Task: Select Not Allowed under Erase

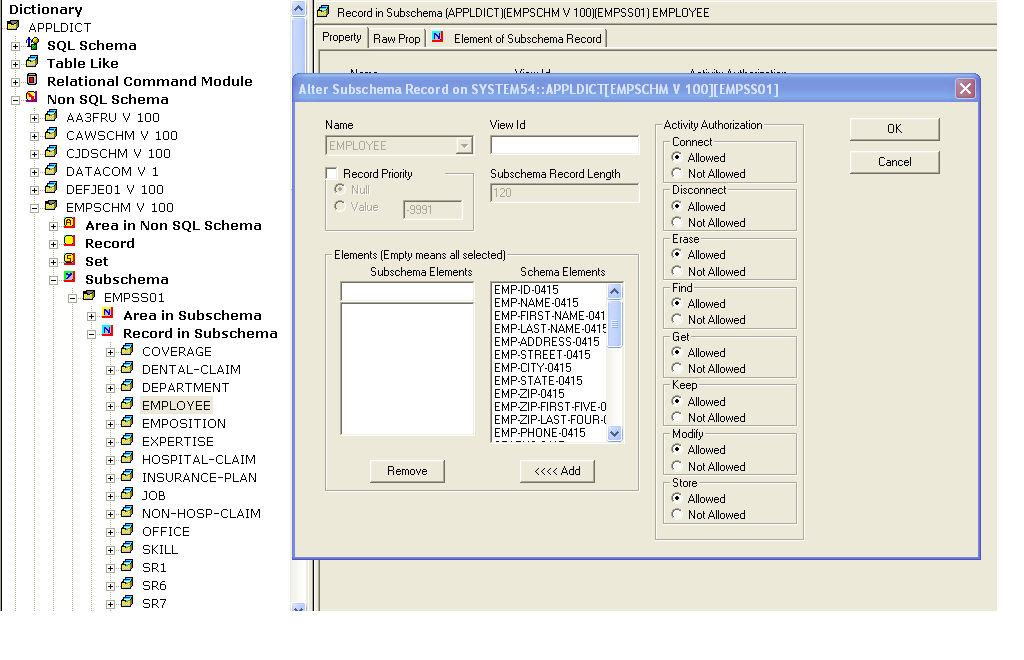Action: coord(677,271)
